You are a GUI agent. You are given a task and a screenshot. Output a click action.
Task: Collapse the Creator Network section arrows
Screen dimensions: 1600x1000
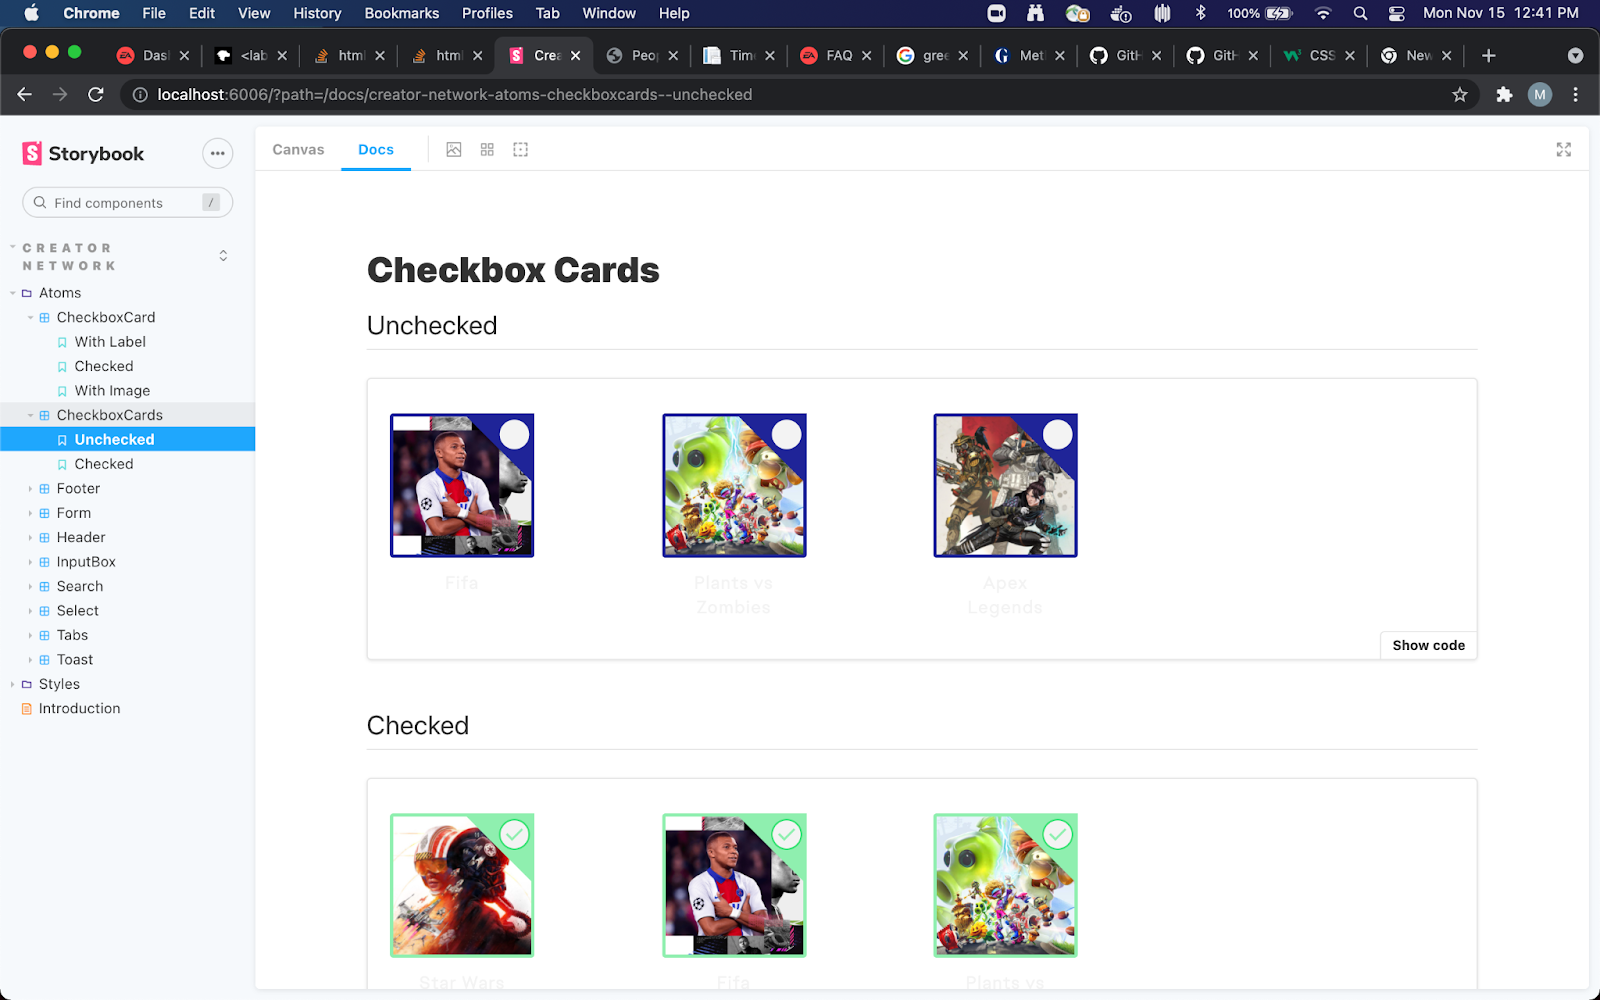click(x=223, y=256)
